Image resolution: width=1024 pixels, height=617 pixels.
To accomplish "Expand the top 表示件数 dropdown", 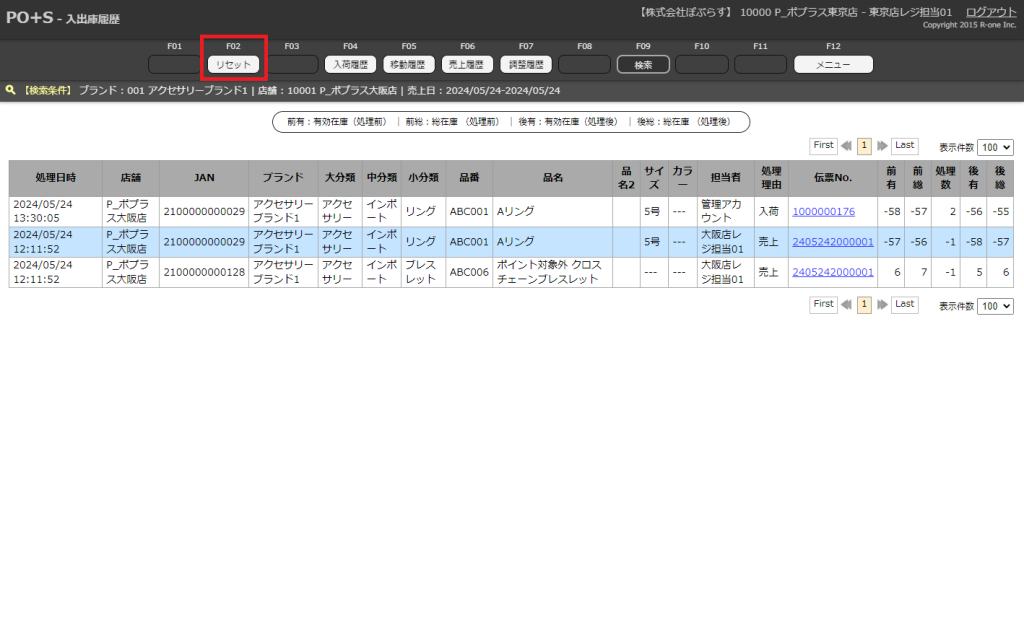I will pyautogui.click(x=995, y=147).
